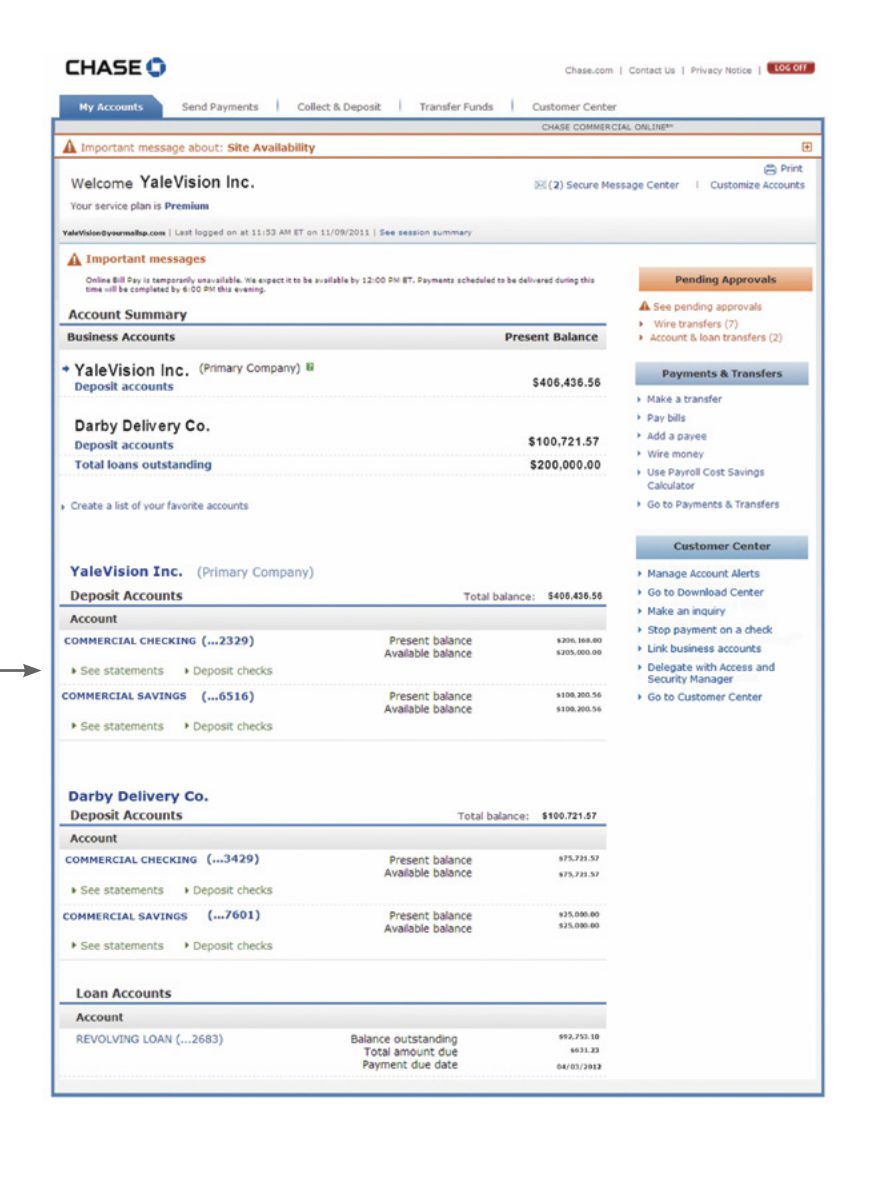The width and height of the screenshot is (878, 1192).
Task: Click Wire transfers (7) under Pending Approvals
Action: tap(695, 324)
